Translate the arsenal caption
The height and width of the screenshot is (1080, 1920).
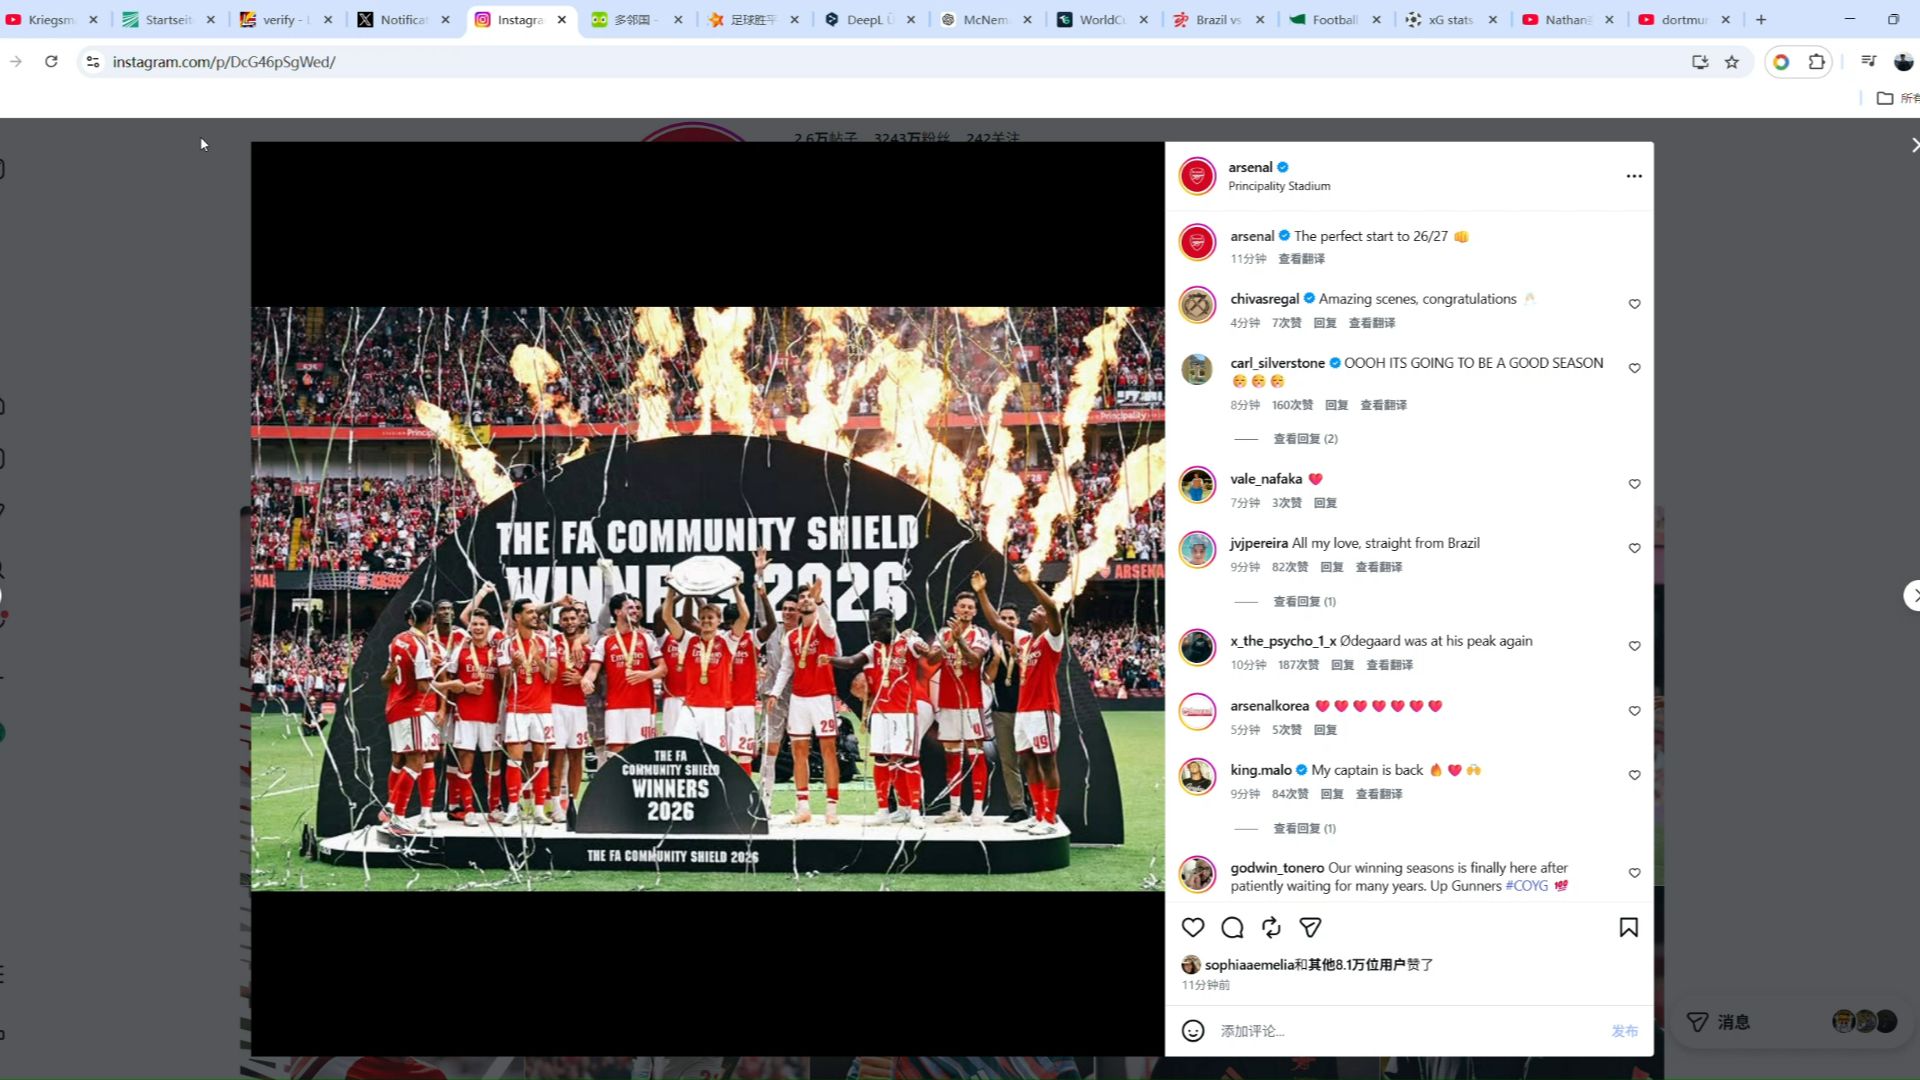[1301, 259]
